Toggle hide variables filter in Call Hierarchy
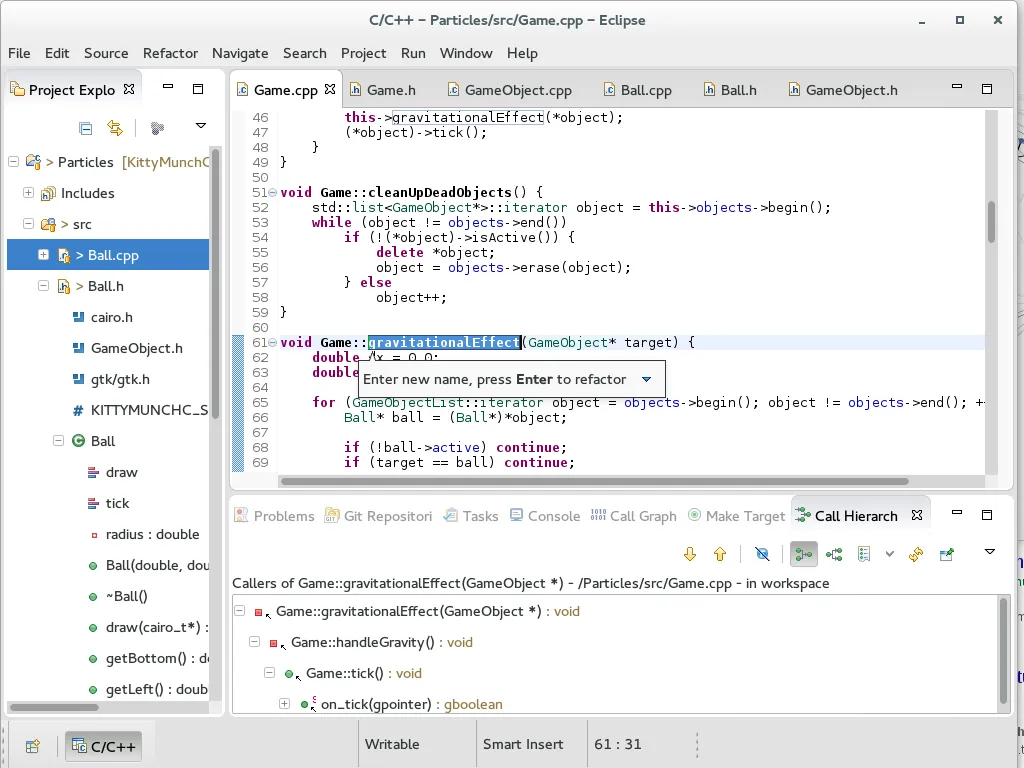The height and width of the screenshot is (768, 1024). pos(762,554)
